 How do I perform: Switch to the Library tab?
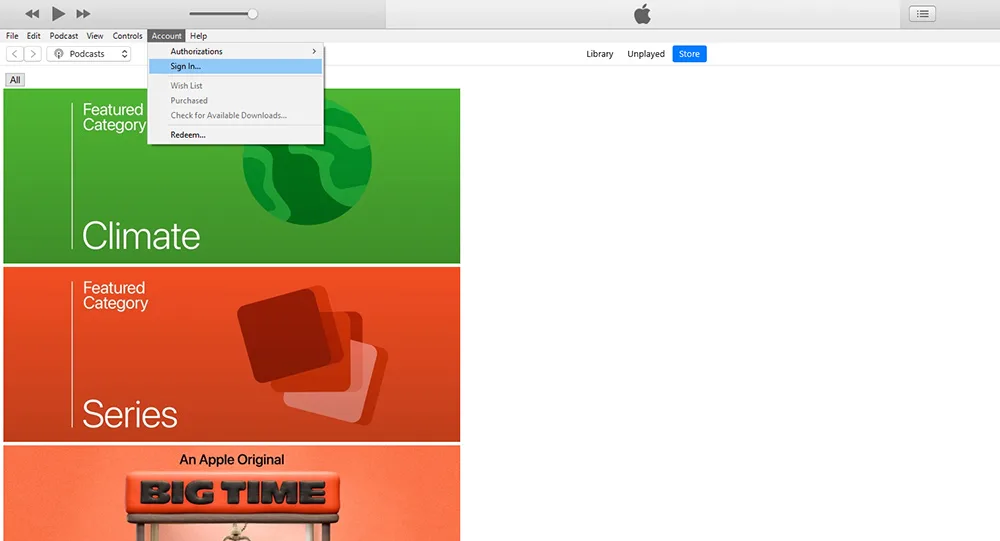599,54
